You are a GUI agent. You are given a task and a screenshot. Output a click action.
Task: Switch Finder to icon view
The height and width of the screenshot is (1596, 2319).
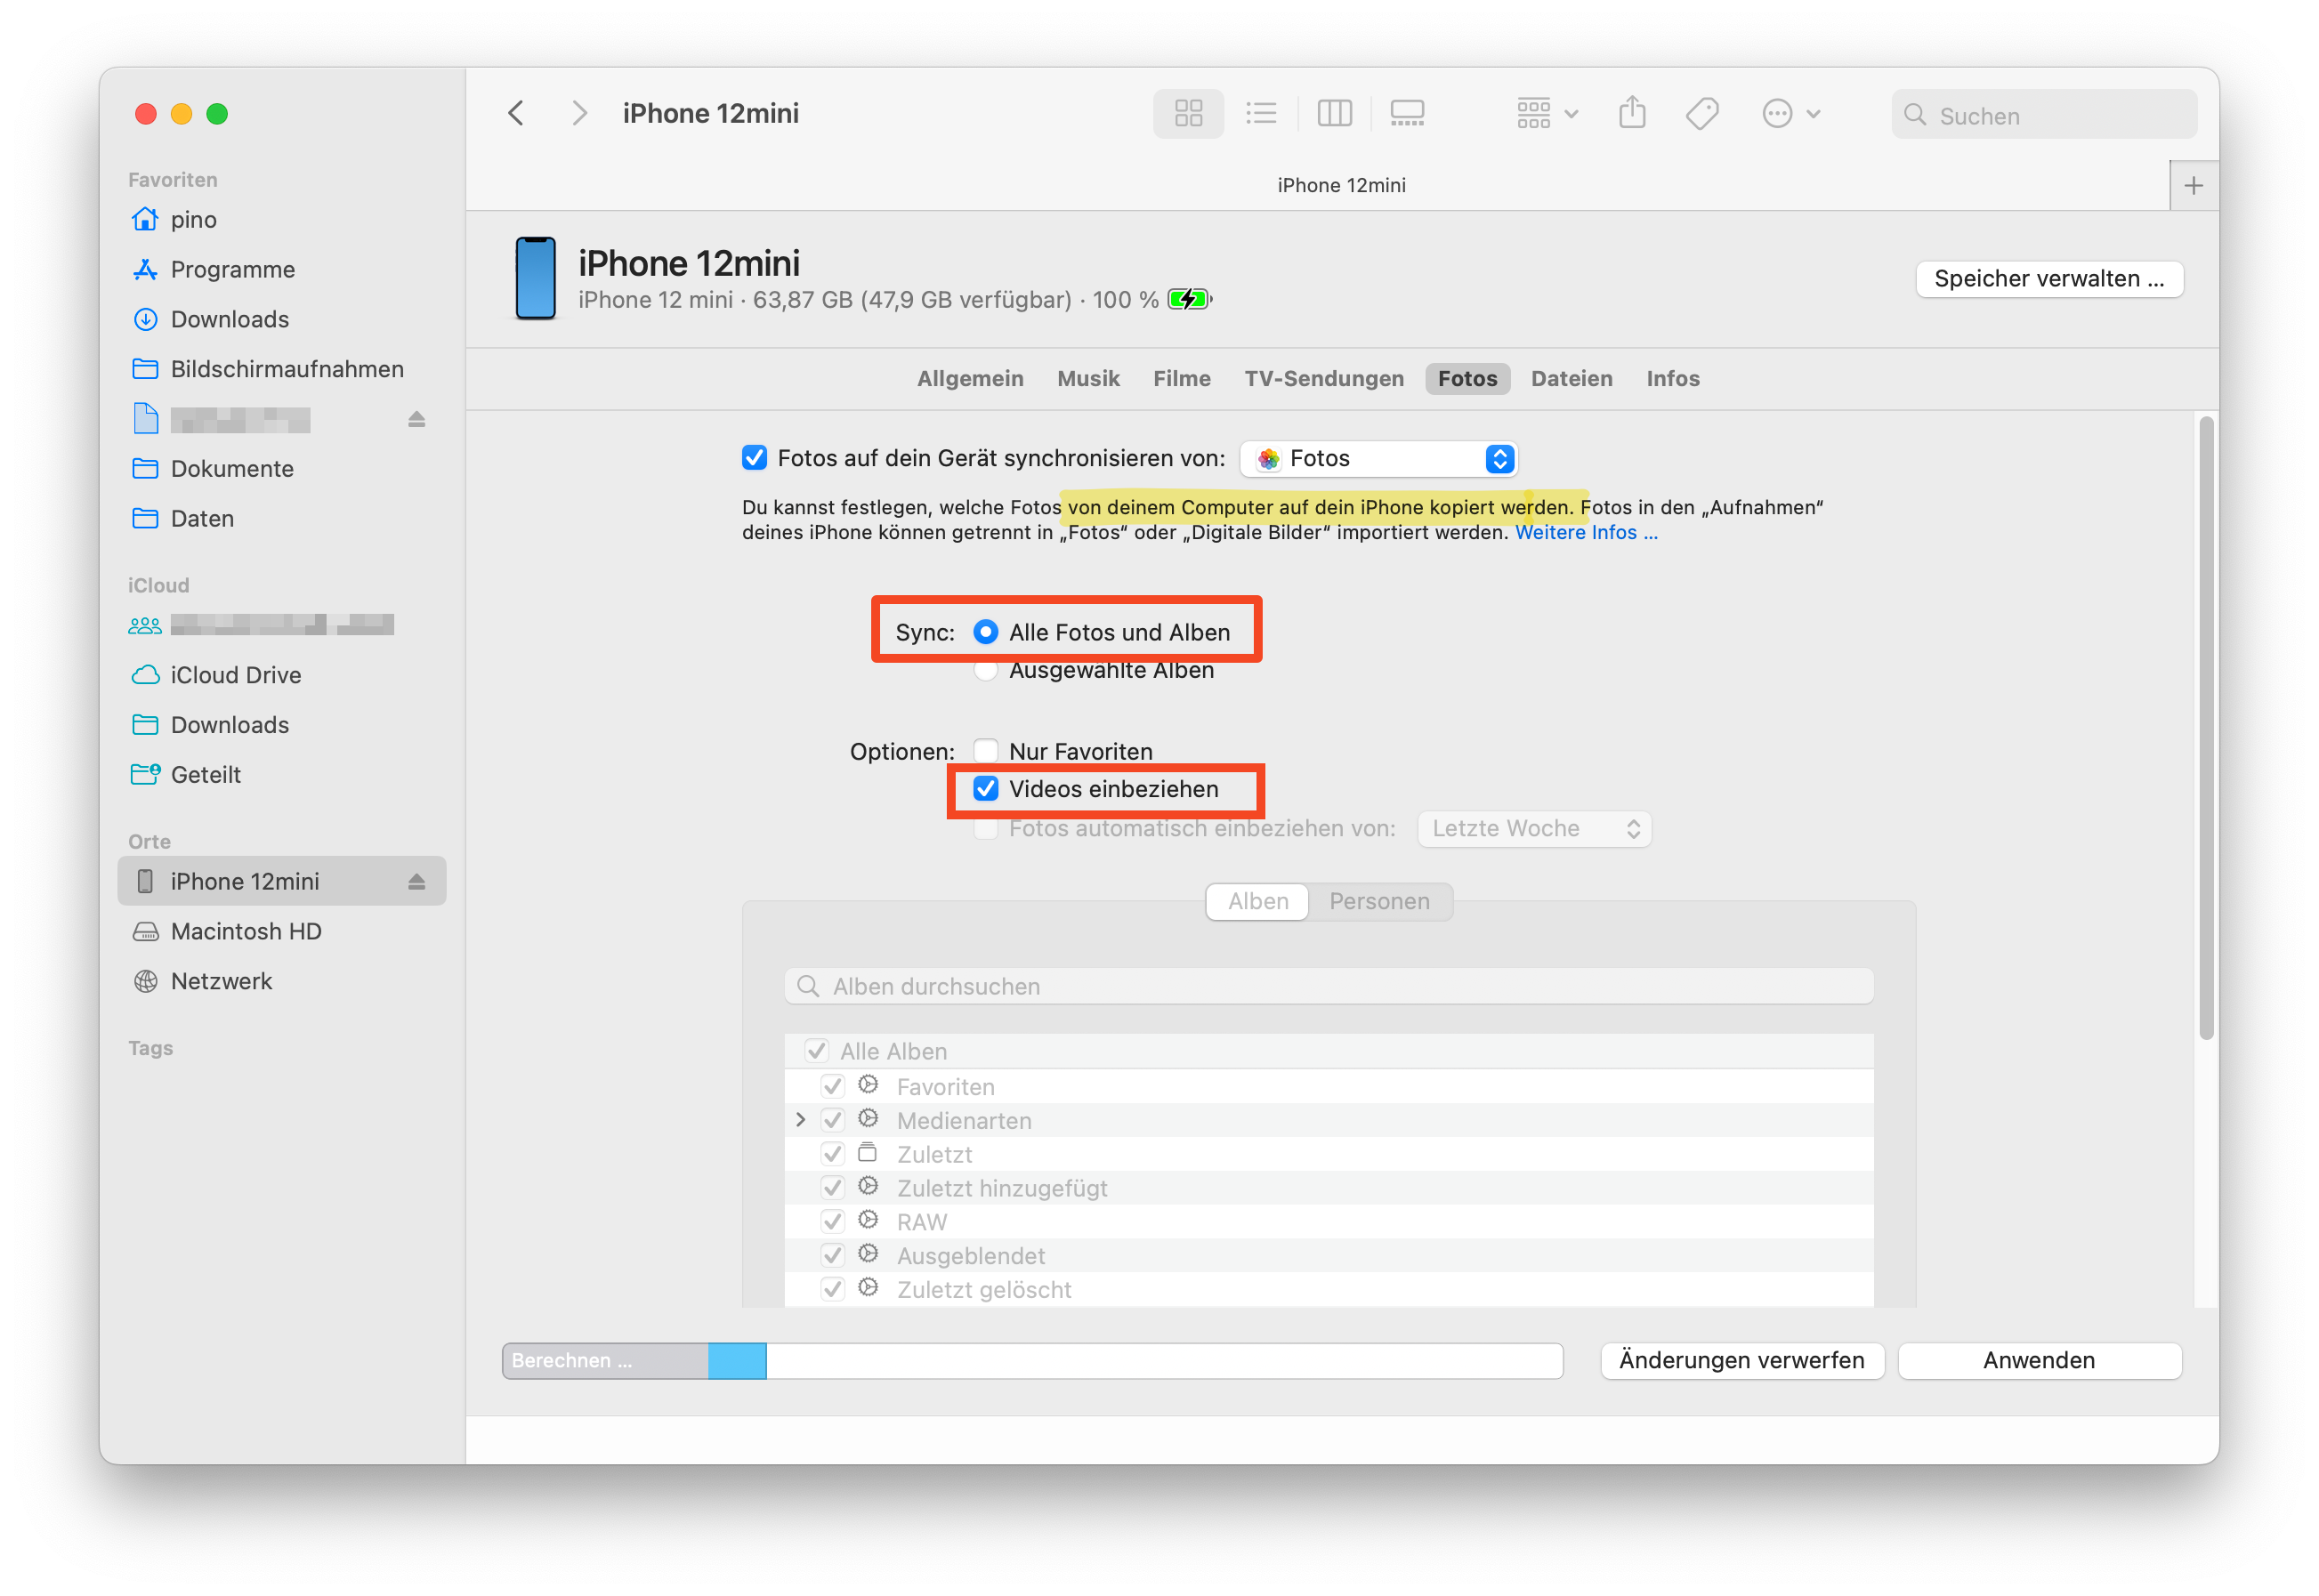(1187, 114)
